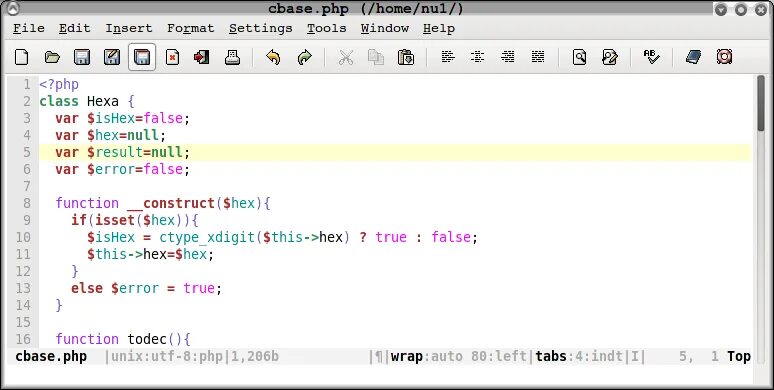
Task: Click the tabs:4:indt status bar entry
Action: 581,356
